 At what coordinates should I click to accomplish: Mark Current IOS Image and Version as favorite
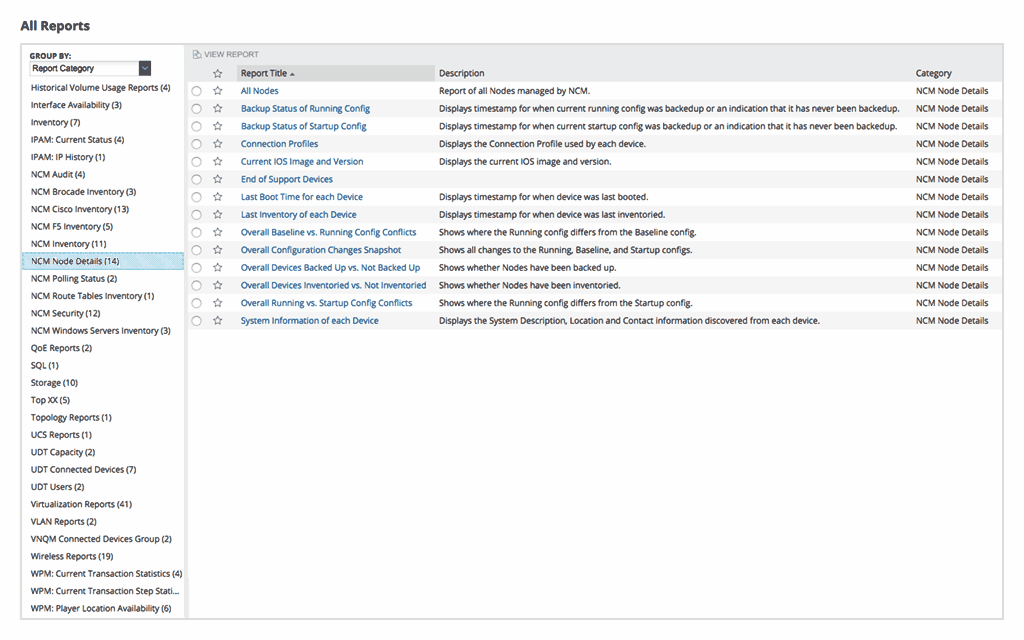(217, 161)
